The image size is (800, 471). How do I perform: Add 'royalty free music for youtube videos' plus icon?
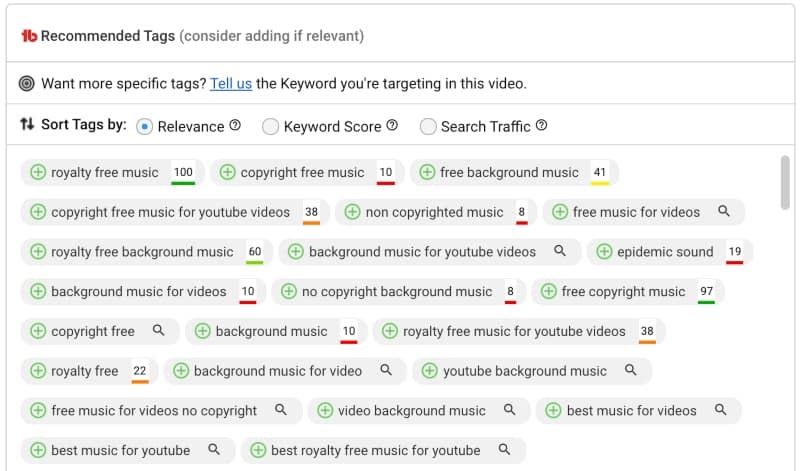point(390,331)
